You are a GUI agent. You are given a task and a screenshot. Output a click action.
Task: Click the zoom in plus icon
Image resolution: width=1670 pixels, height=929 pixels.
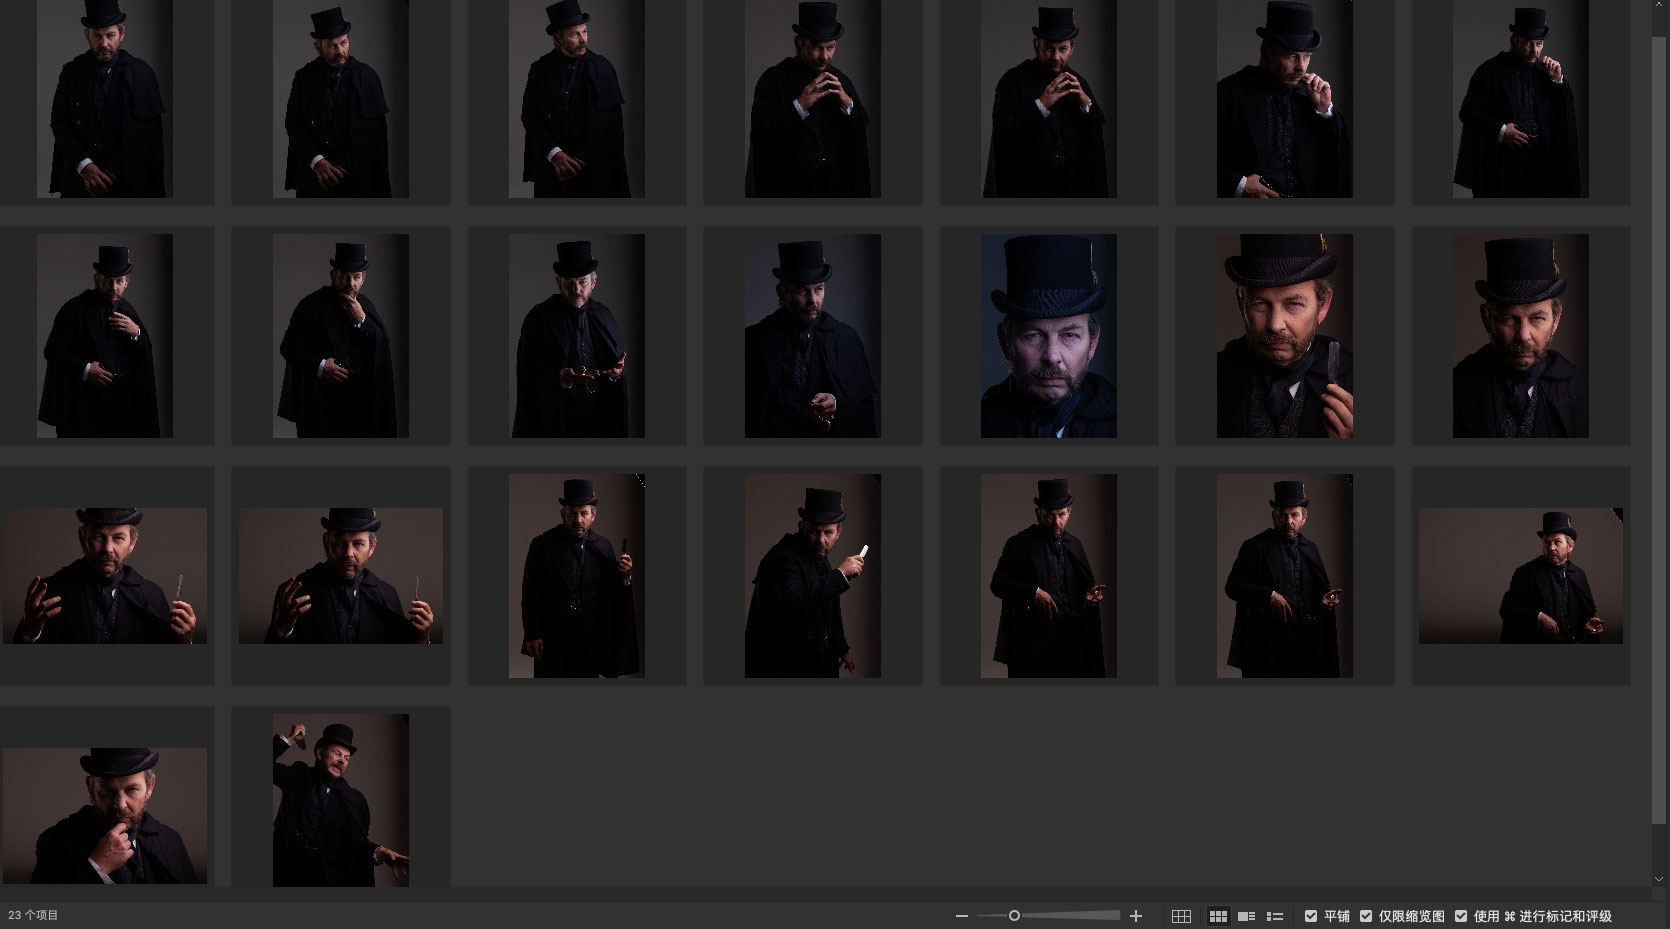pos(1135,916)
